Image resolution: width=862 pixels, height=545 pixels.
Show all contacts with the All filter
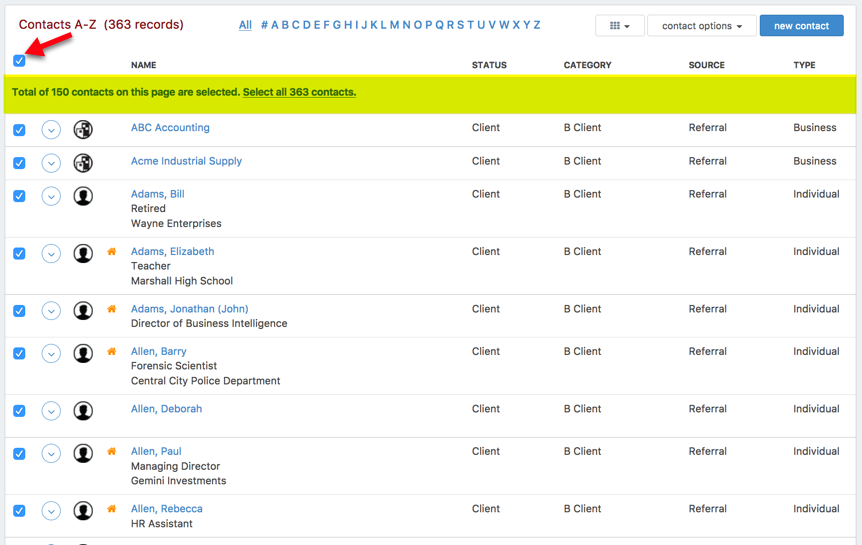(x=245, y=25)
